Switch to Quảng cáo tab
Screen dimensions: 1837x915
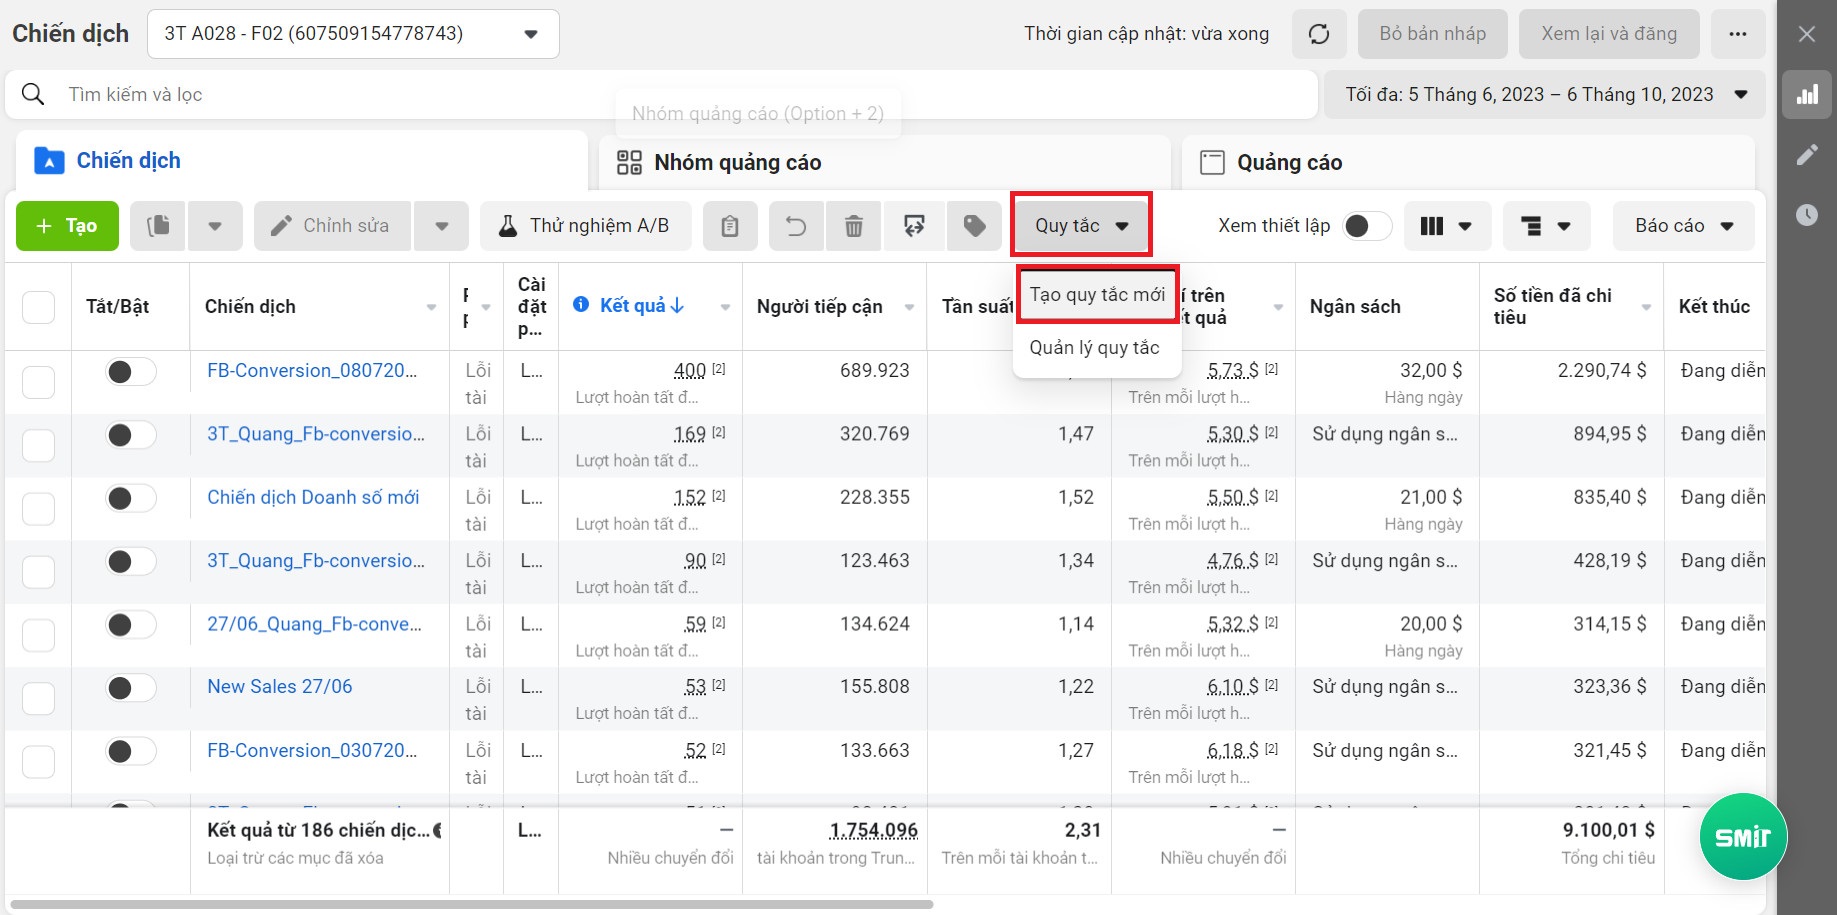tap(1468, 163)
